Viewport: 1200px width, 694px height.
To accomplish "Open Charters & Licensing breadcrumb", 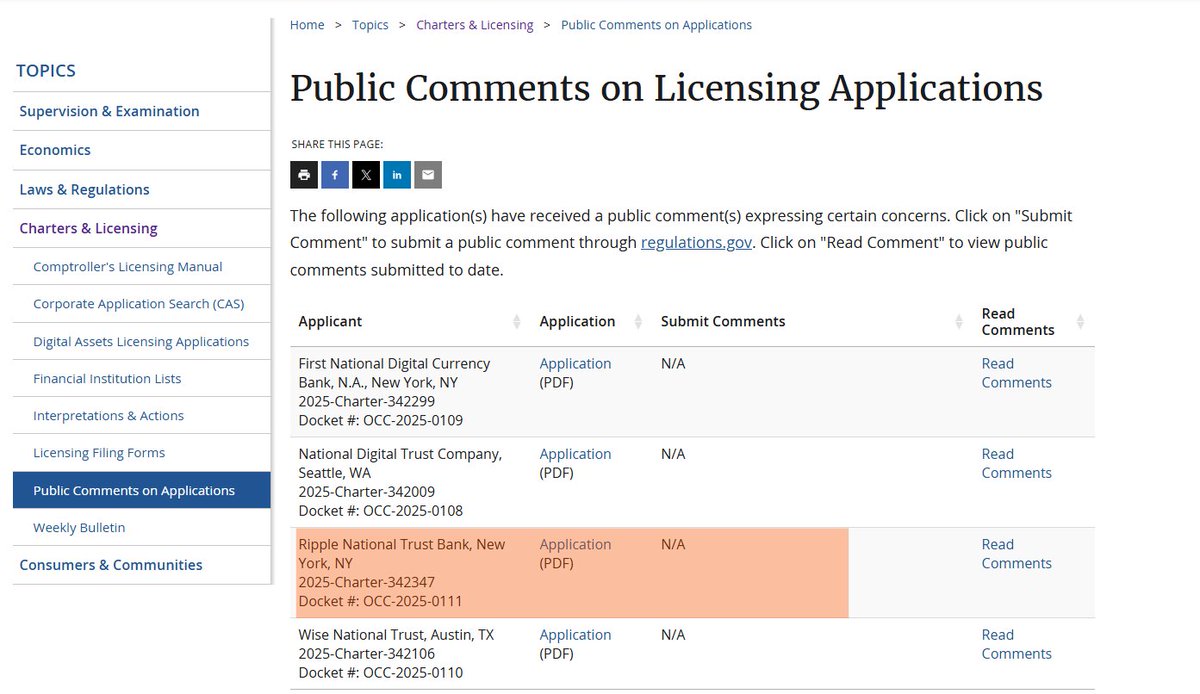I will 475,25.
